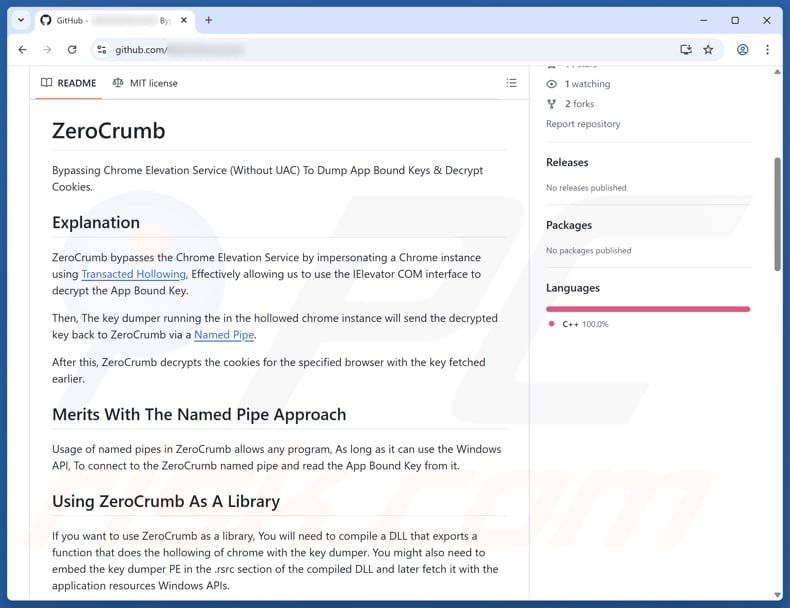Image resolution: width=790 pixels, height=608 pixels.
Task: Open a new browser tab
Action: tap(209, 20)
